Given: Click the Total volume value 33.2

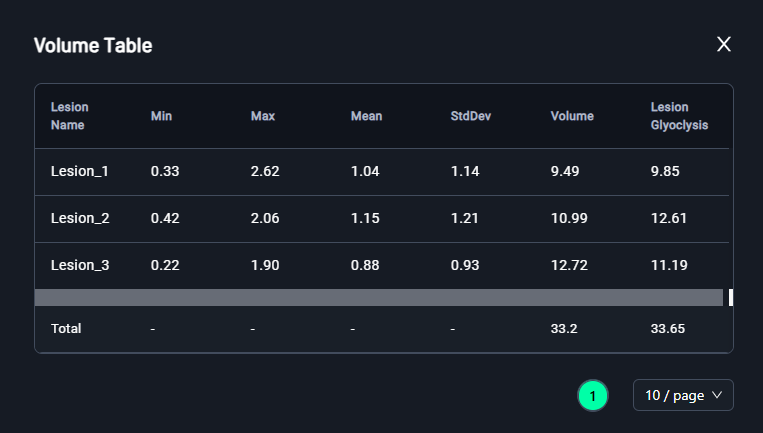Looking at the screenshot, I should click(564, 328).
